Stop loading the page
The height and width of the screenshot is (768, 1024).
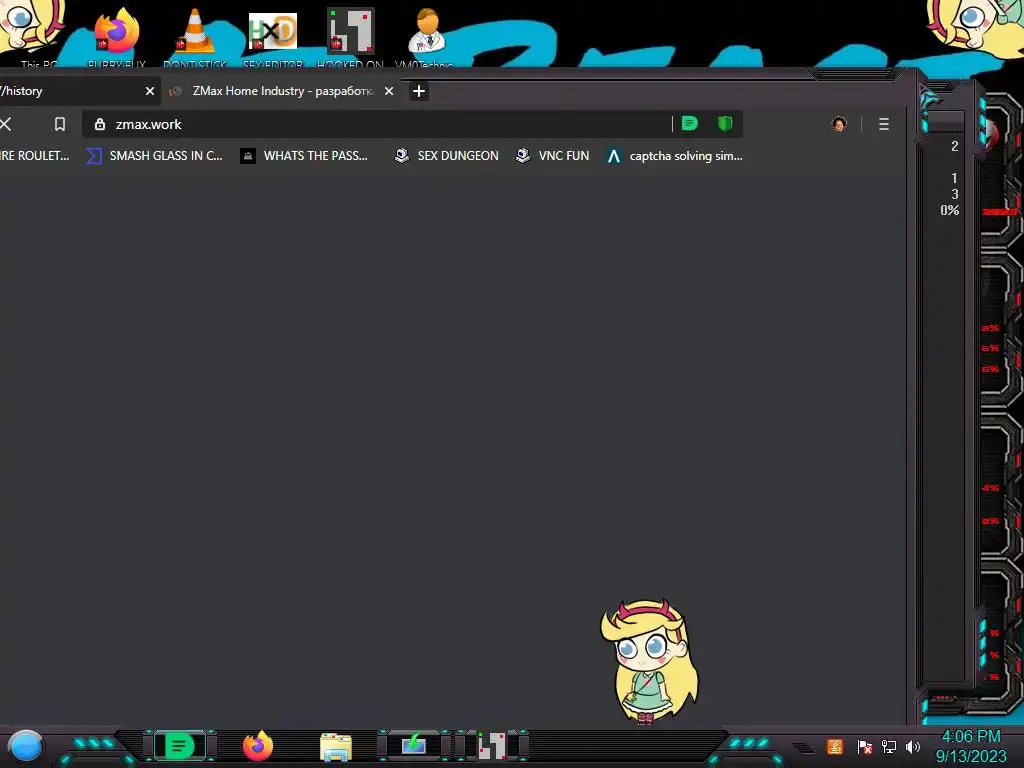(x=6, y=124)
